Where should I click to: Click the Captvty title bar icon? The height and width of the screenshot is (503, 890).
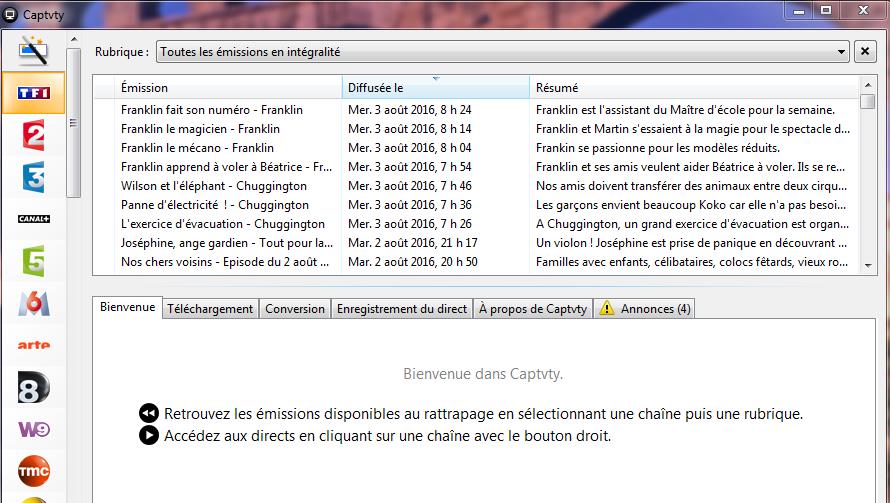pyautogui.click(x=9, y=15)
